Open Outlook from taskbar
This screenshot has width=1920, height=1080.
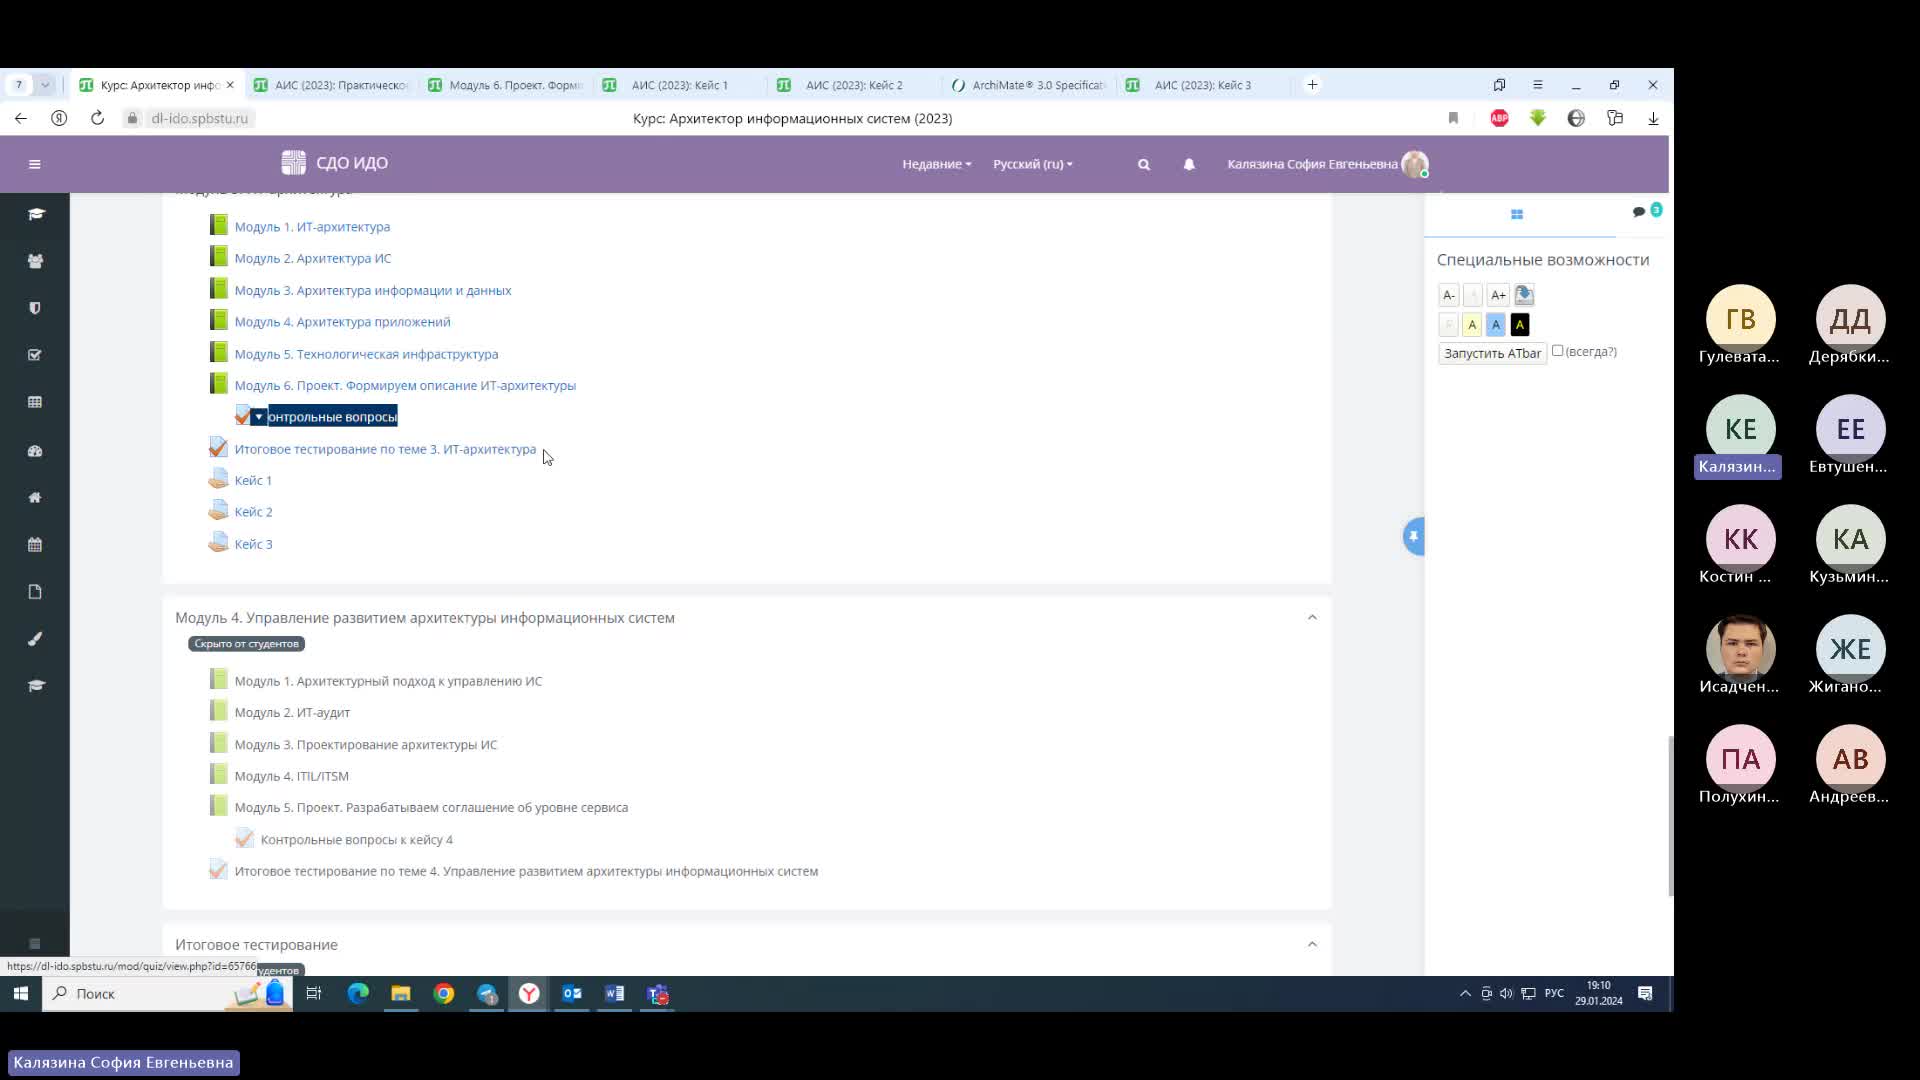click(x=572, y=994)
